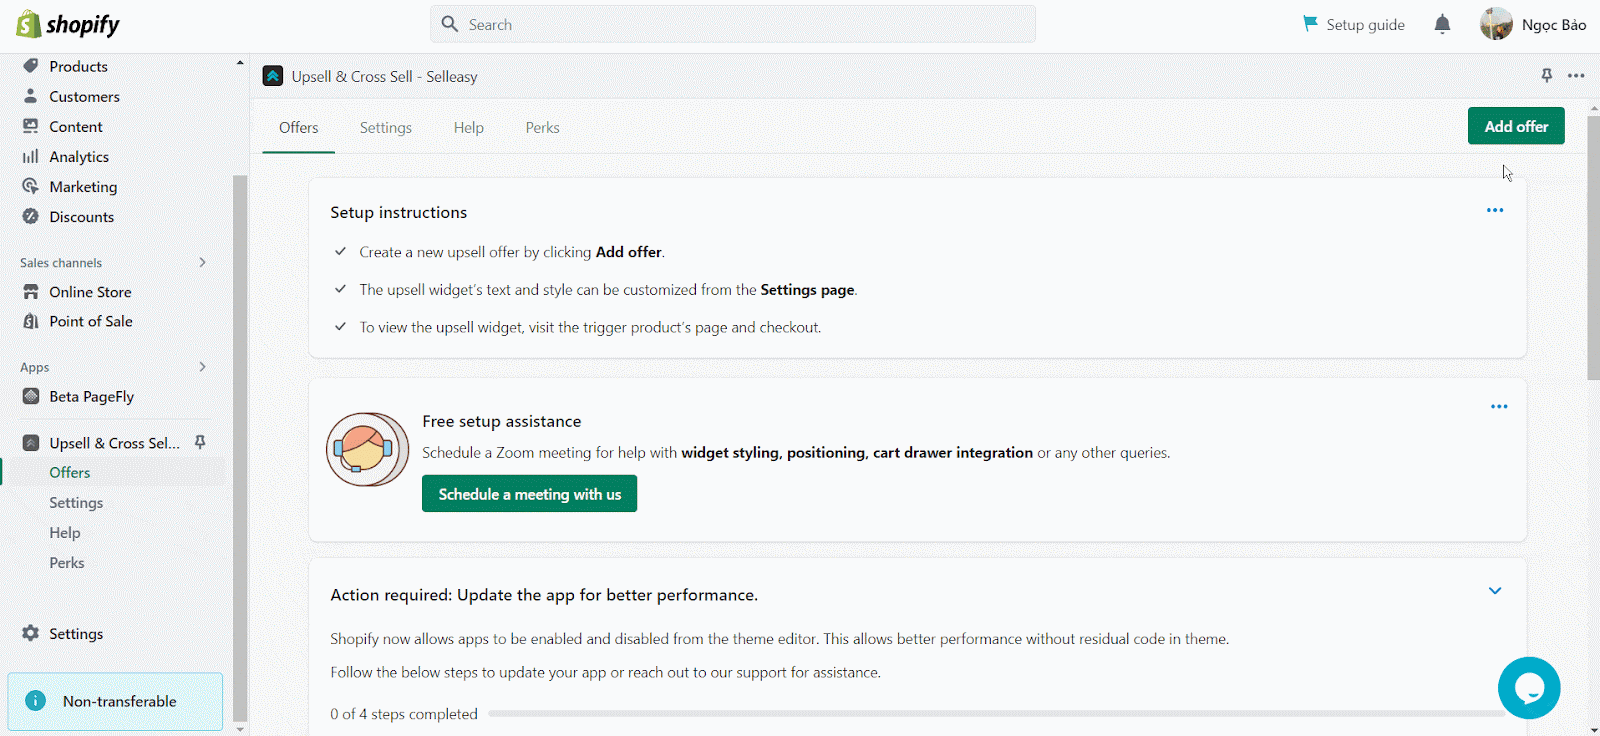Click the Analytics bar chart icon
The image size is (1600, 736).
31,156
